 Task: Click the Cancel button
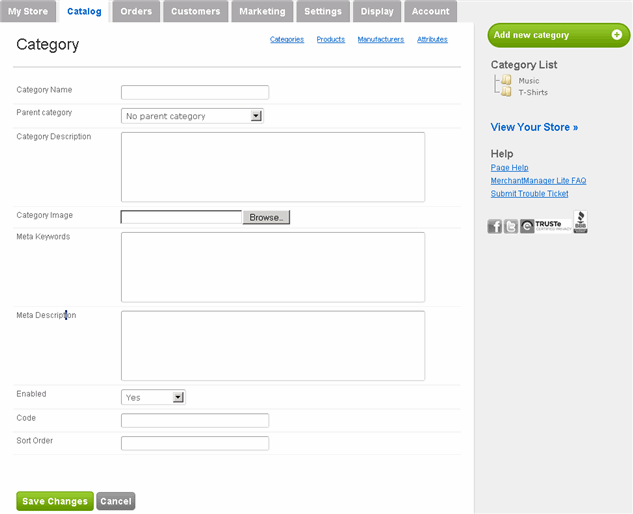116,501
